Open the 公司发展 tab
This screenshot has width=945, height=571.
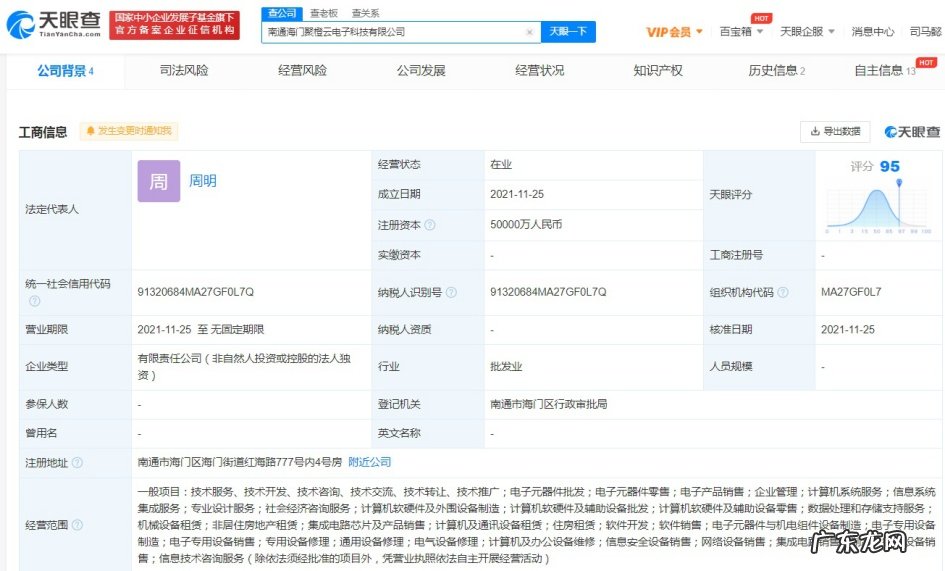[x=421, y=71]
